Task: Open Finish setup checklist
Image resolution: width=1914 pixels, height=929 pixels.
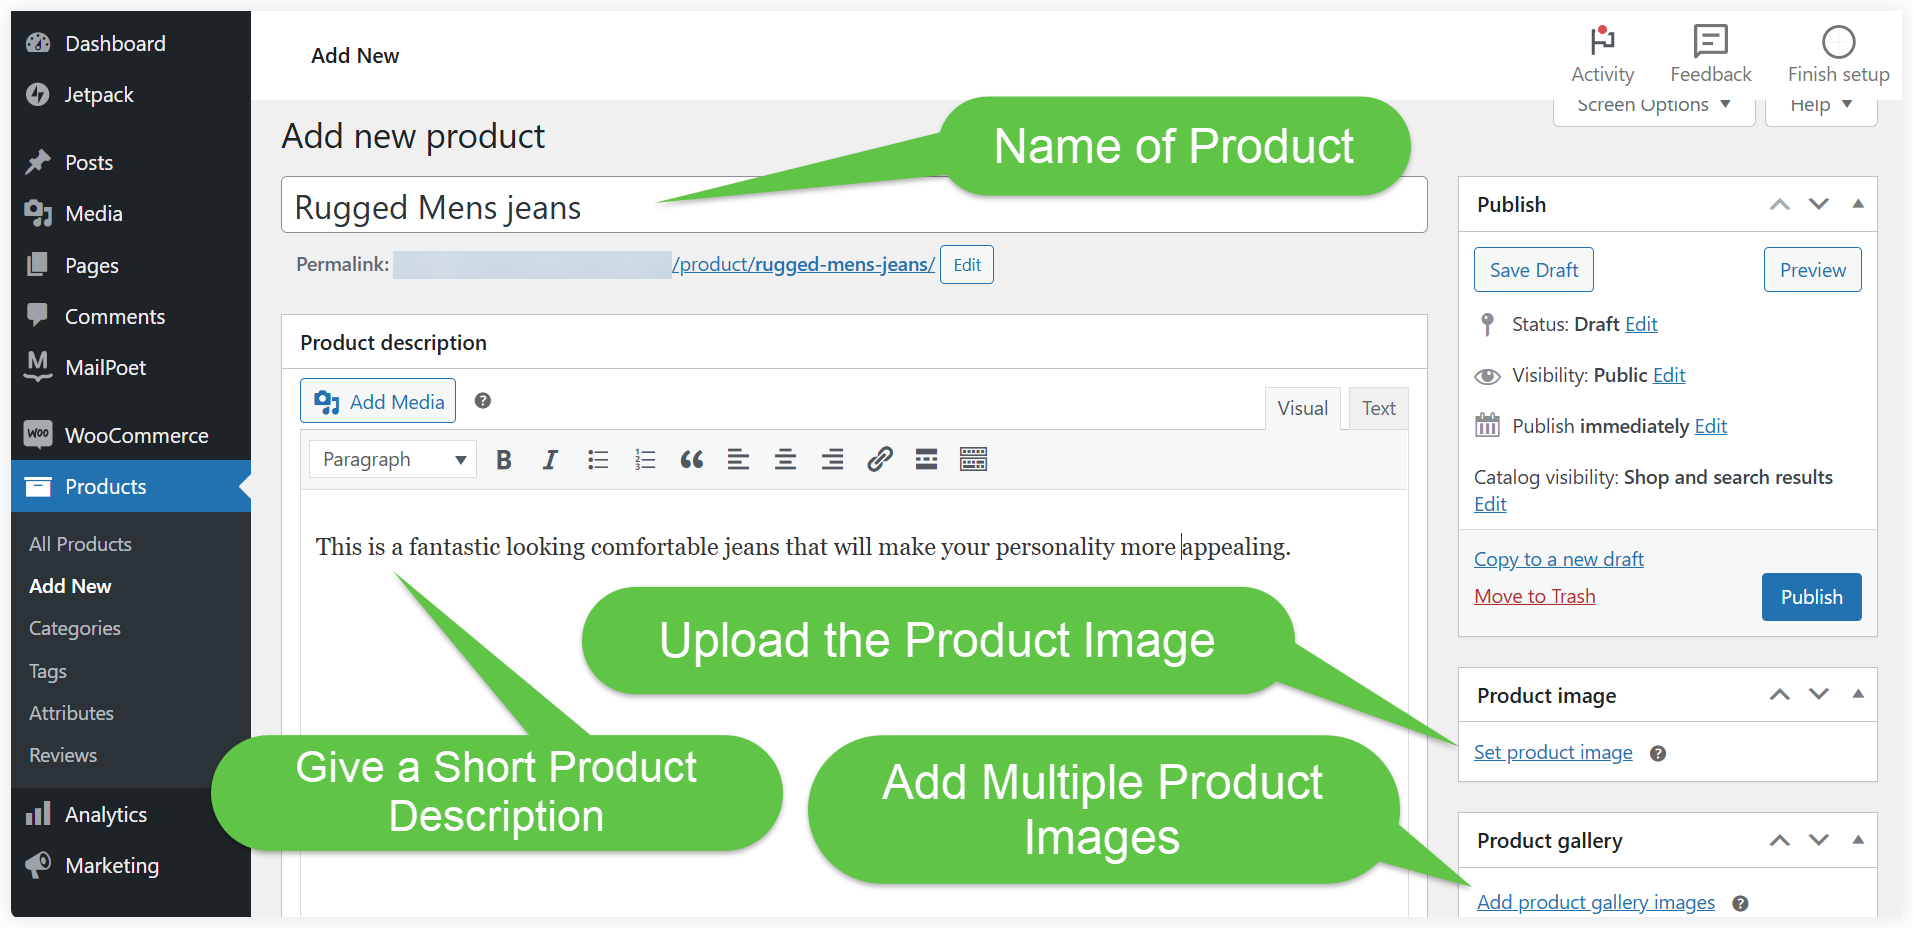Action: pyautogui.click(x=1838, y=55)
